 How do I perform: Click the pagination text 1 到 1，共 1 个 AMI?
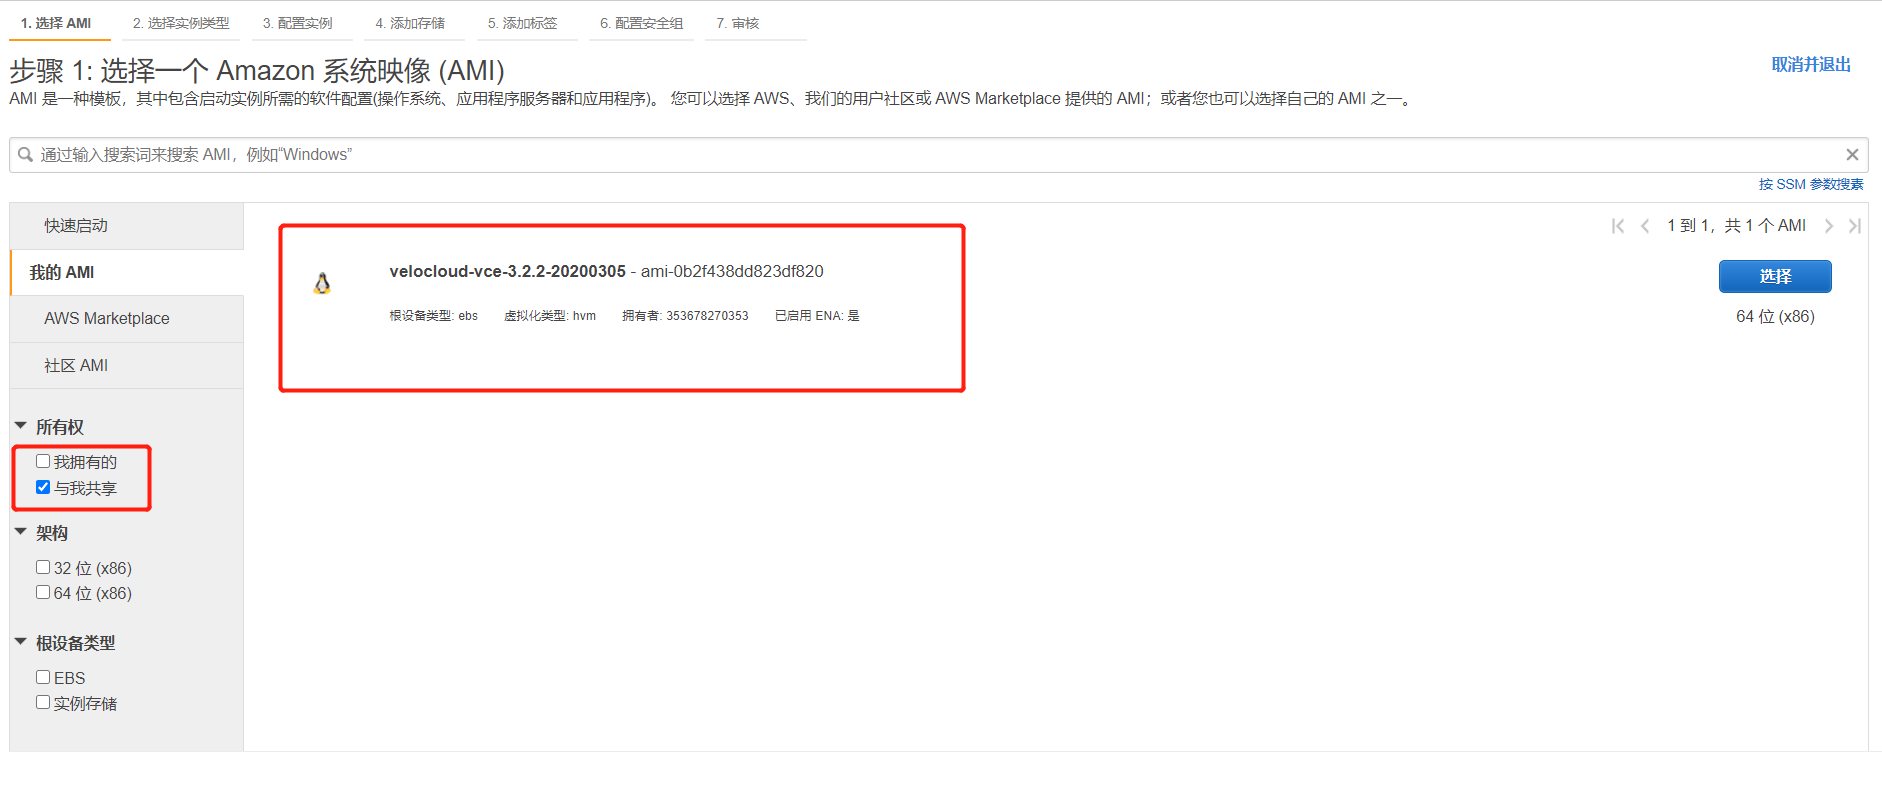[1736, 226]
